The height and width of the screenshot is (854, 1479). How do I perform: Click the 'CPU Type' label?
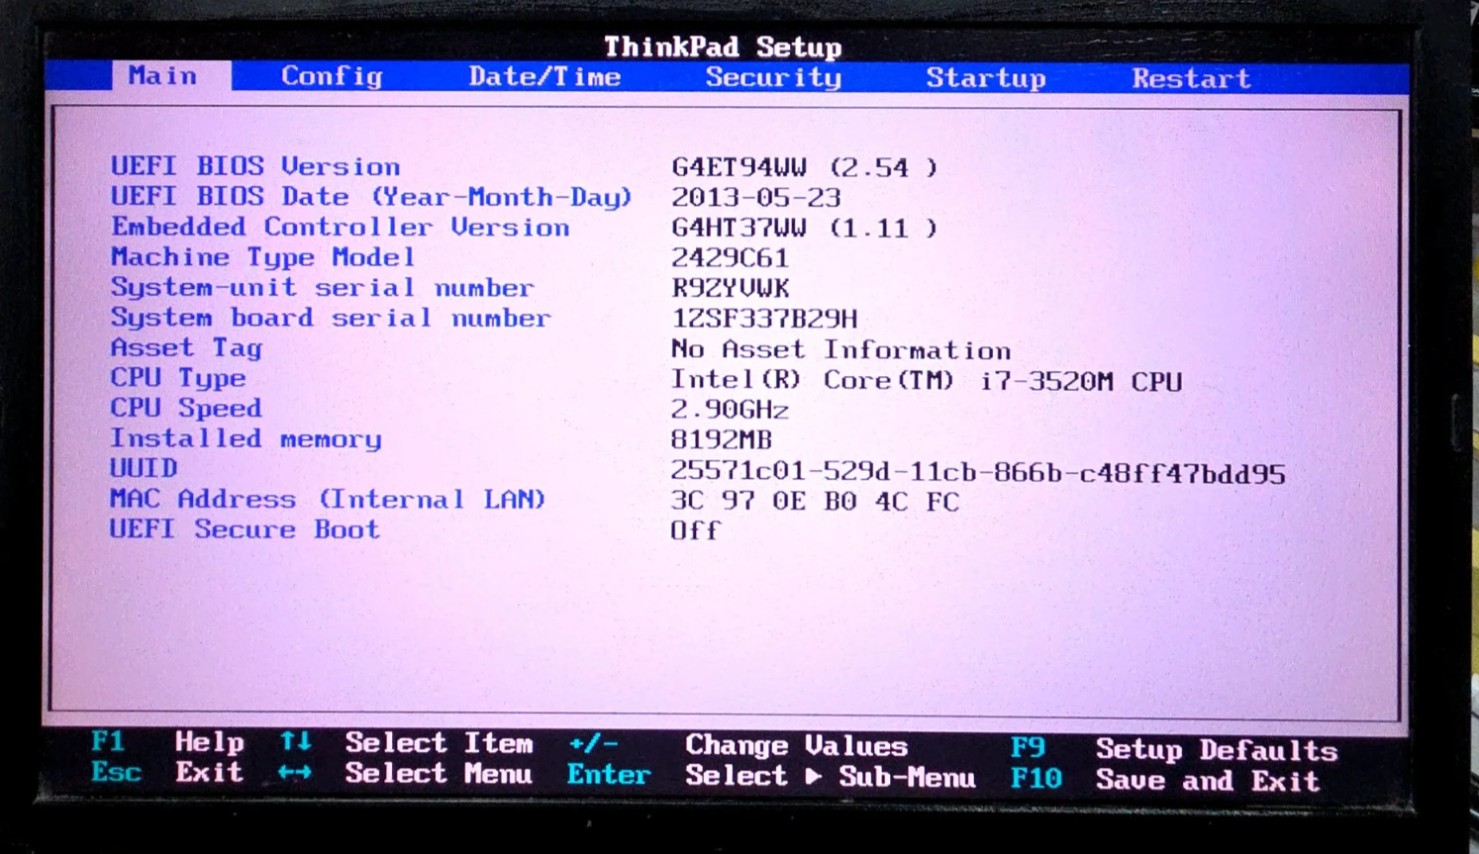tap(177, 378)
